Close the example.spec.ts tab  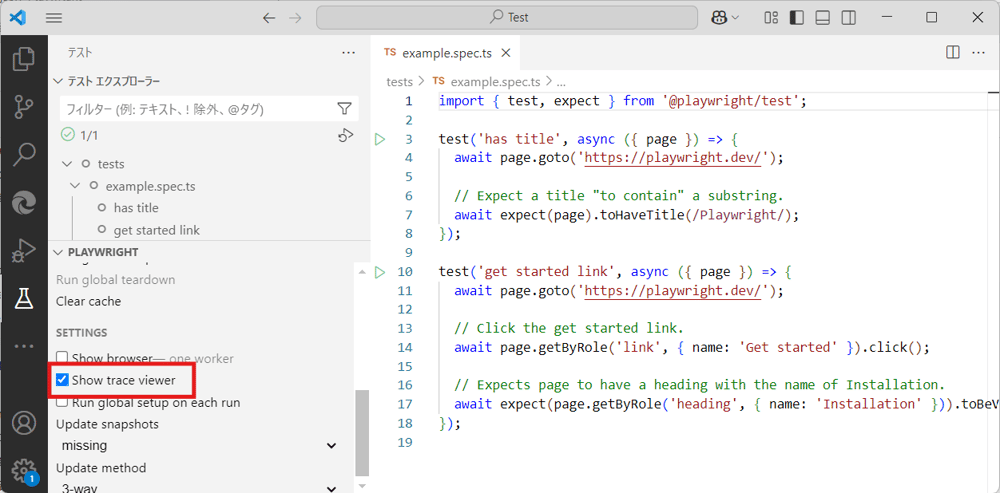[506, 53]
